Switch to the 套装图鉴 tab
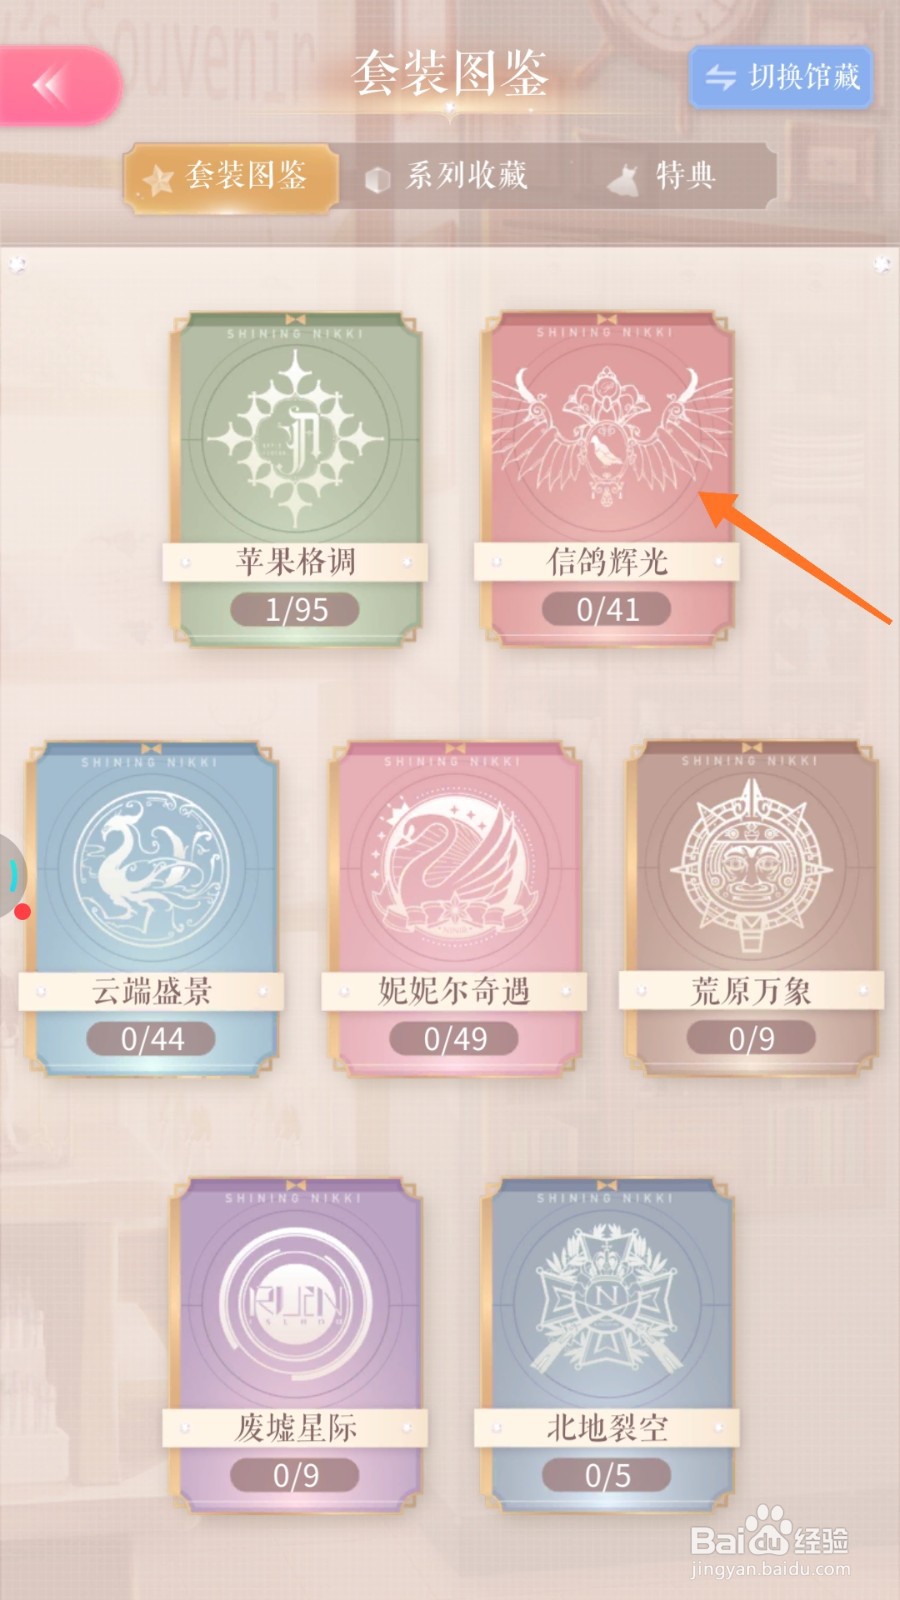This screenshot has width=900, height=1600. tap(230, 177)
